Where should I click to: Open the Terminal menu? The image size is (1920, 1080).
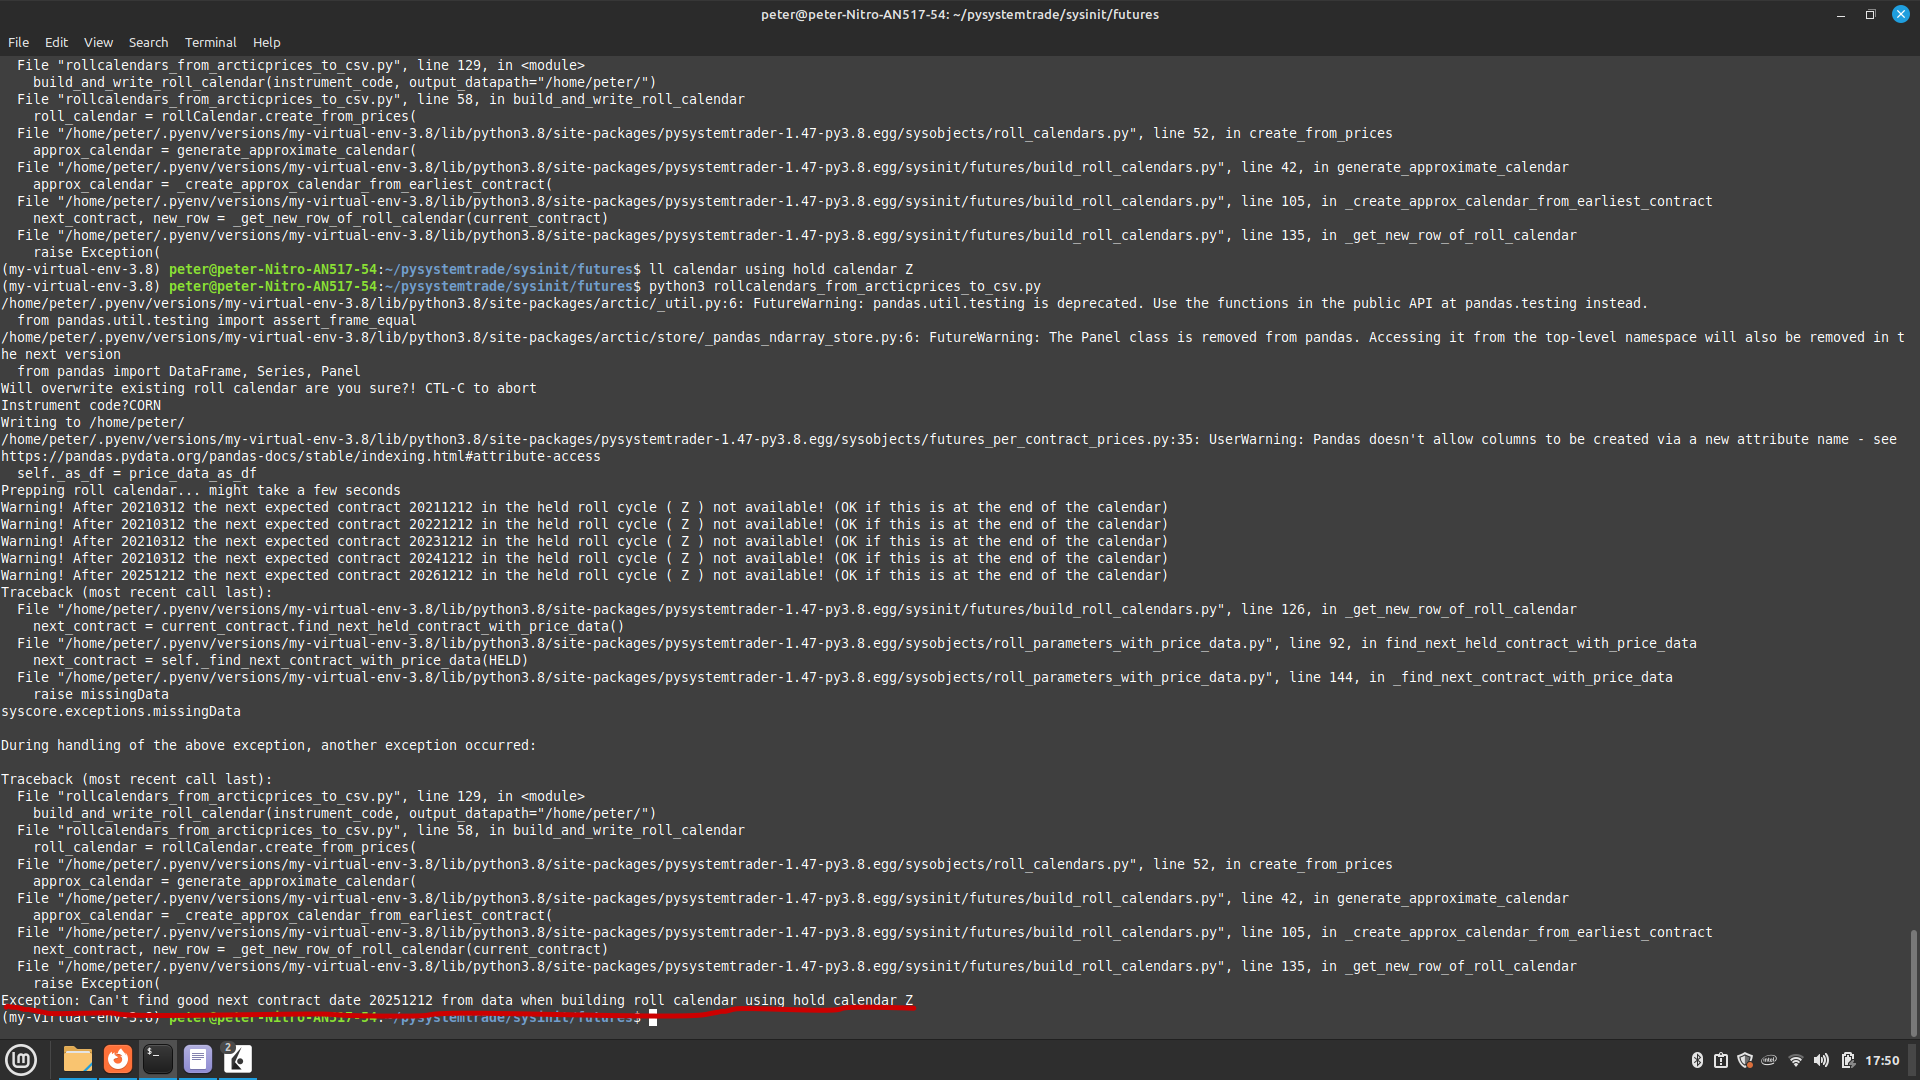[210, 42]
